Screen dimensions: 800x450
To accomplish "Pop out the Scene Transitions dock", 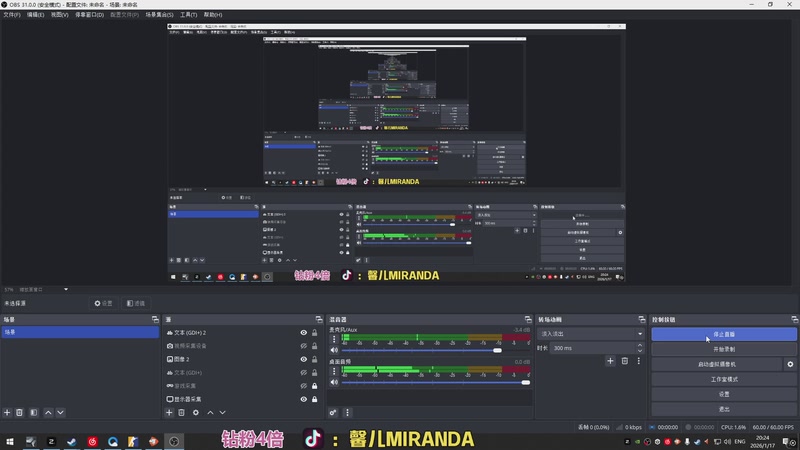I will [x=642, y=319].
